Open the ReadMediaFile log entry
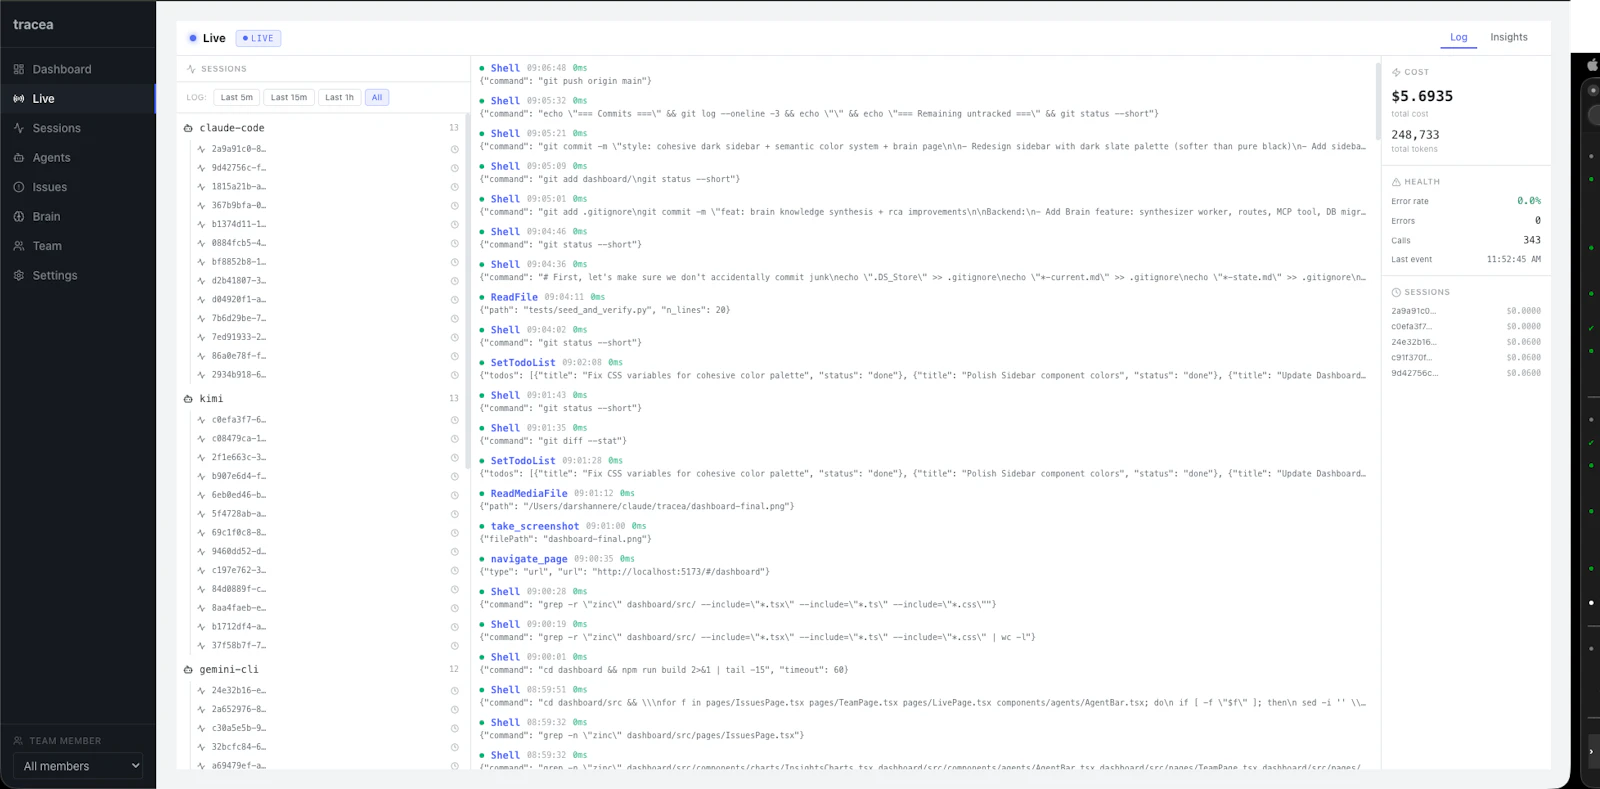1600x789 pixels. click(923, 500)
